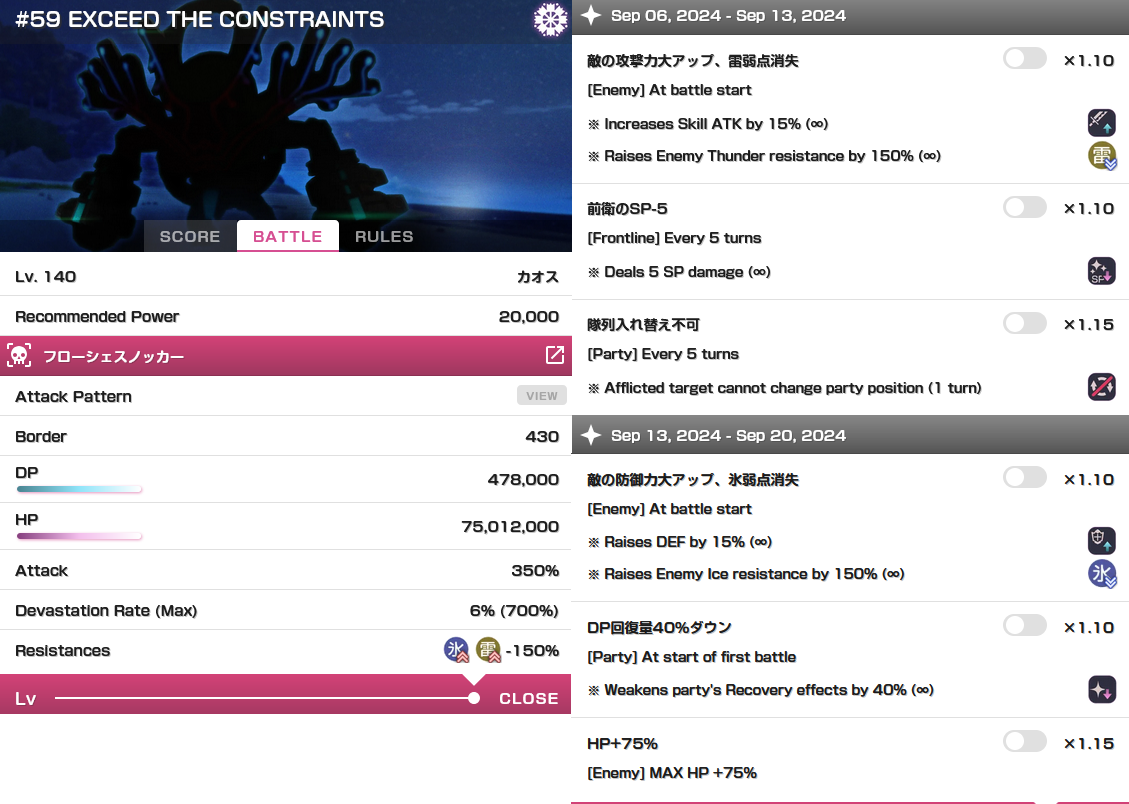1129x804 pixels.
Task: Click the -150% resistance value
Action: 532,650
